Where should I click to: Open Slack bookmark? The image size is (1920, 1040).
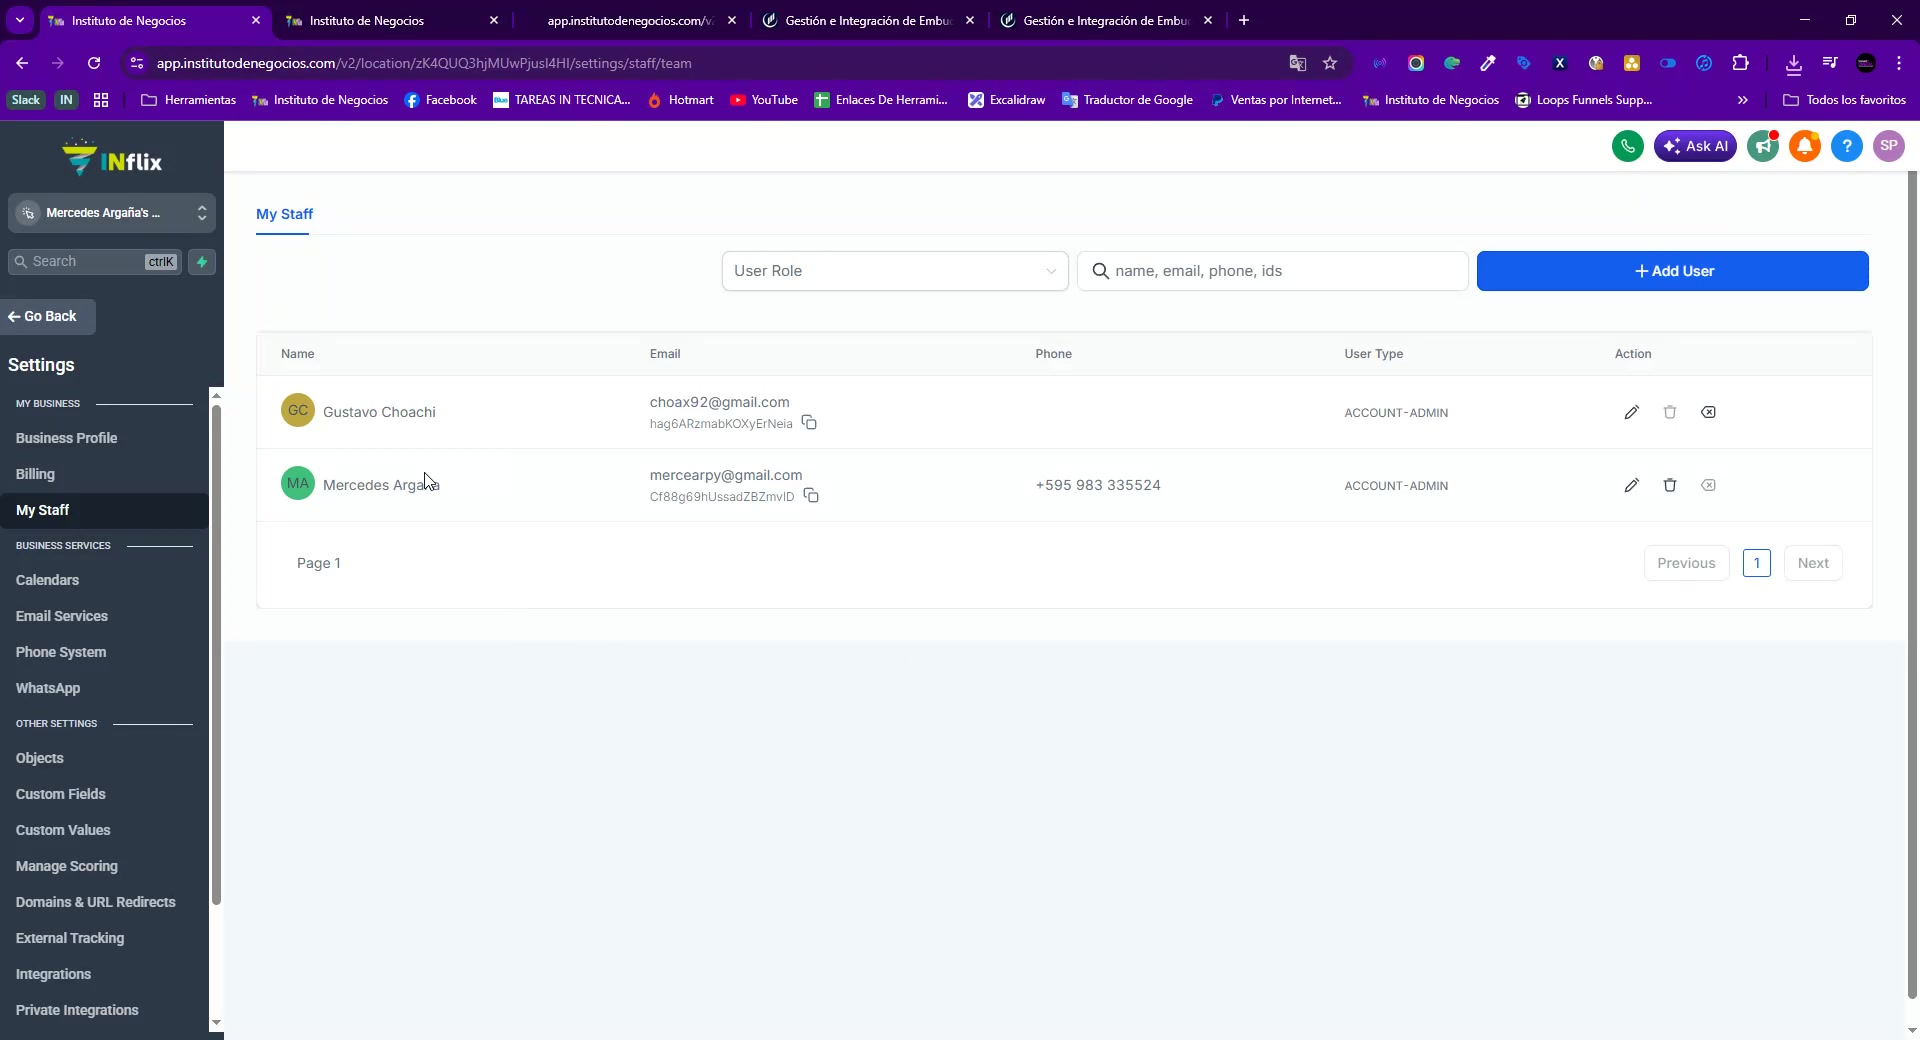[x=26, y=100]
